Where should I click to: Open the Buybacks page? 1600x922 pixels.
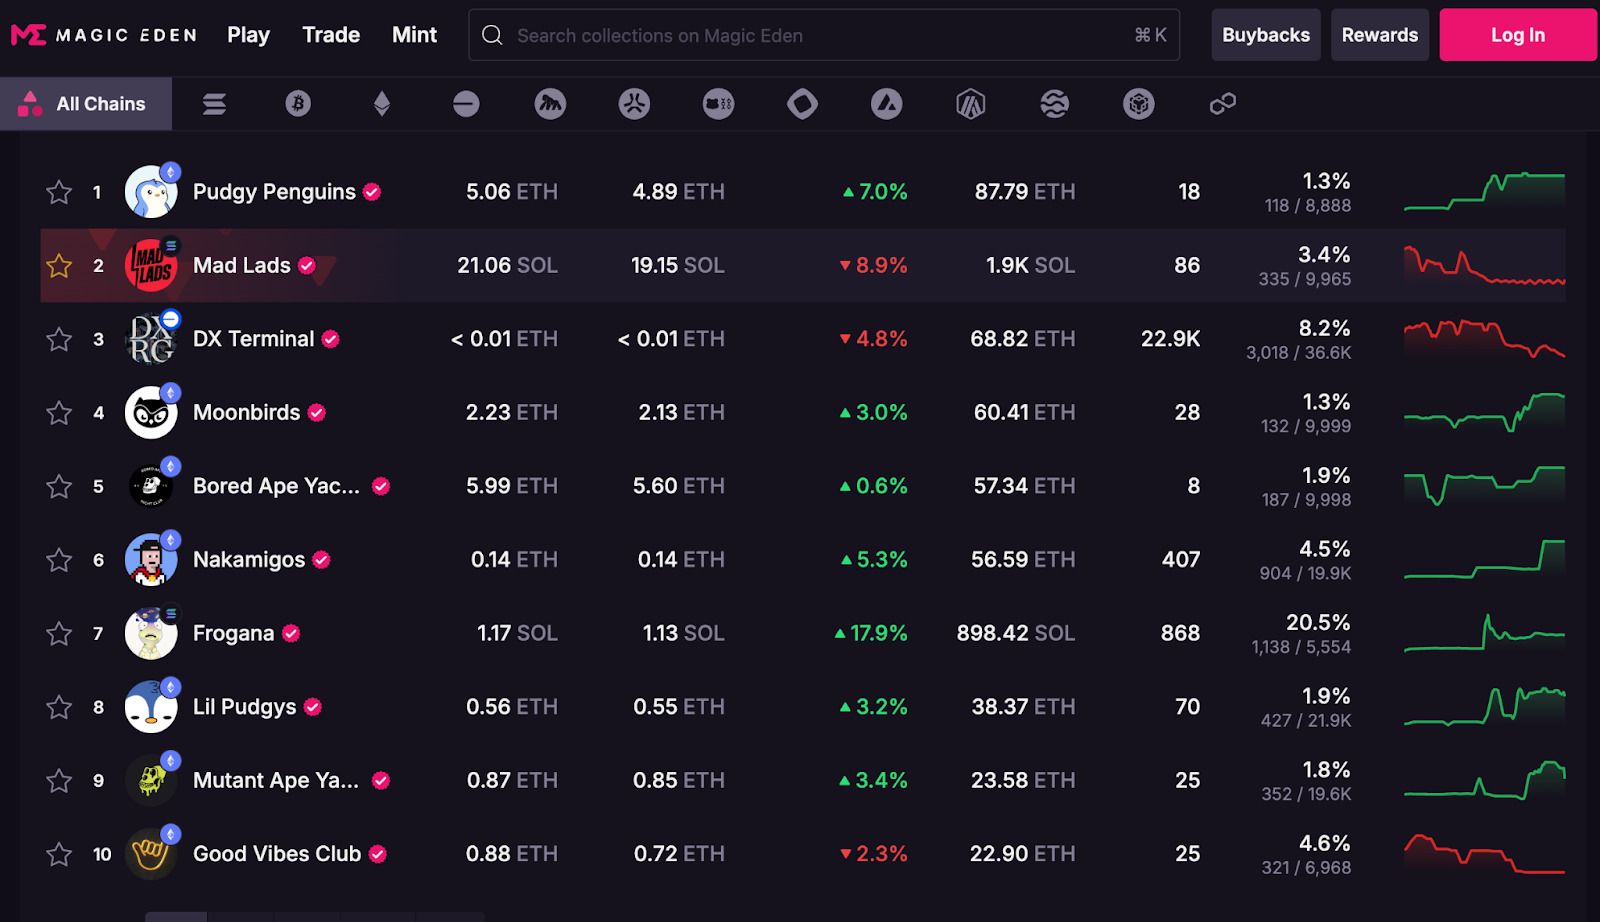click(x=1266, y=35)
